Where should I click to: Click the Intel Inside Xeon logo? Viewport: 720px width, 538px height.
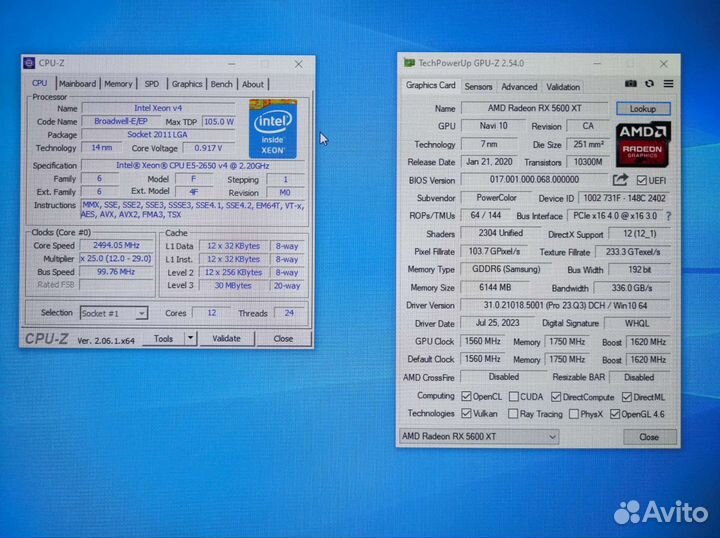click(273, 129)
